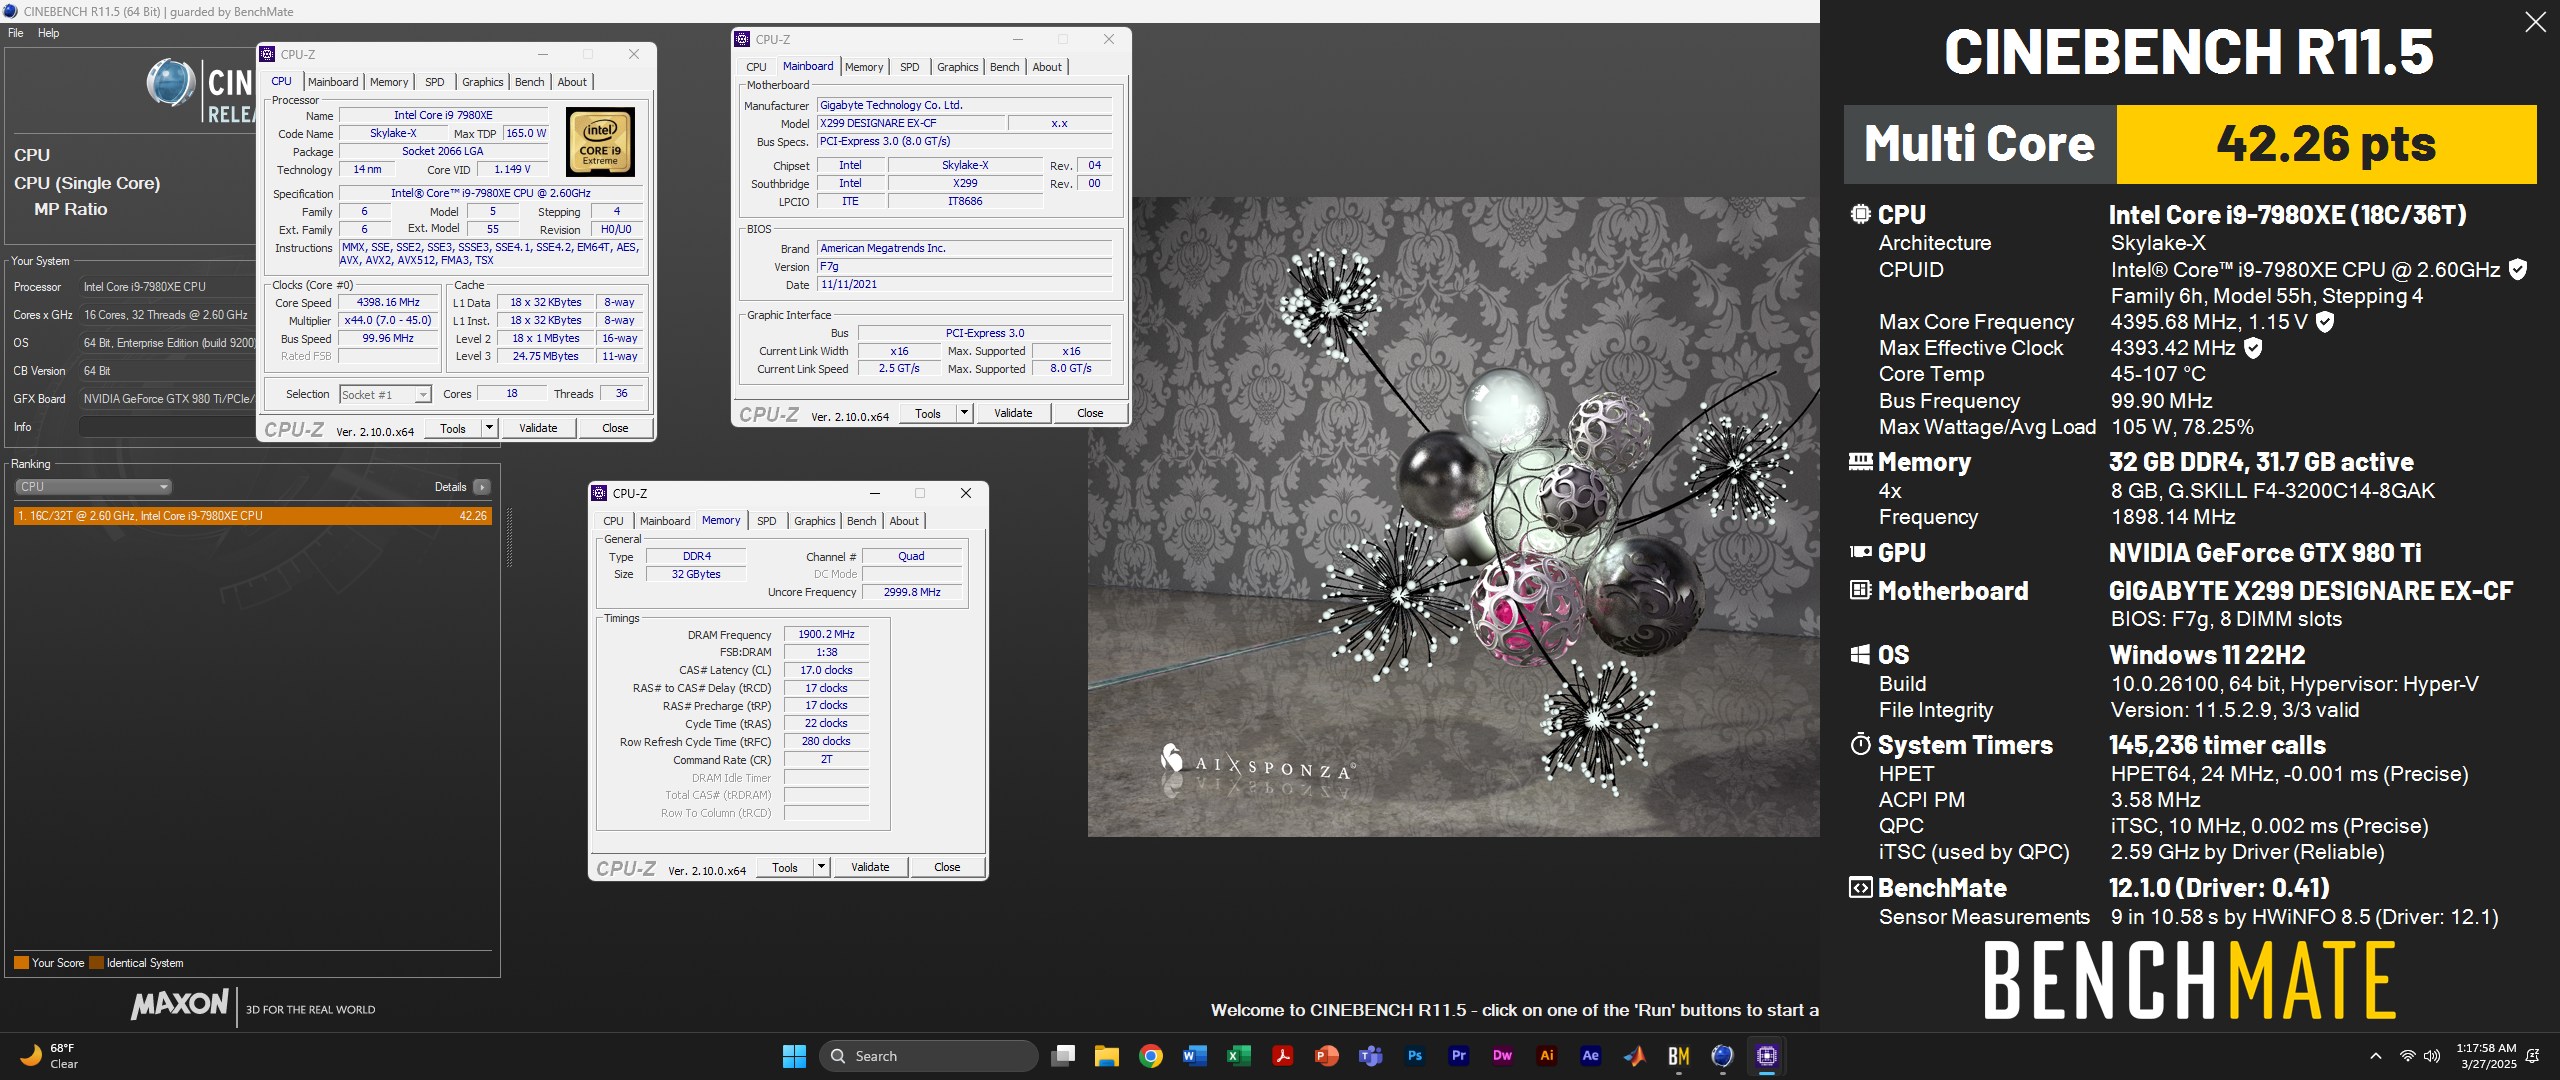This screenshot has width=2560, height=1080.
Task: Open After Effects from taskbar
Action: click(1590, 1056)
